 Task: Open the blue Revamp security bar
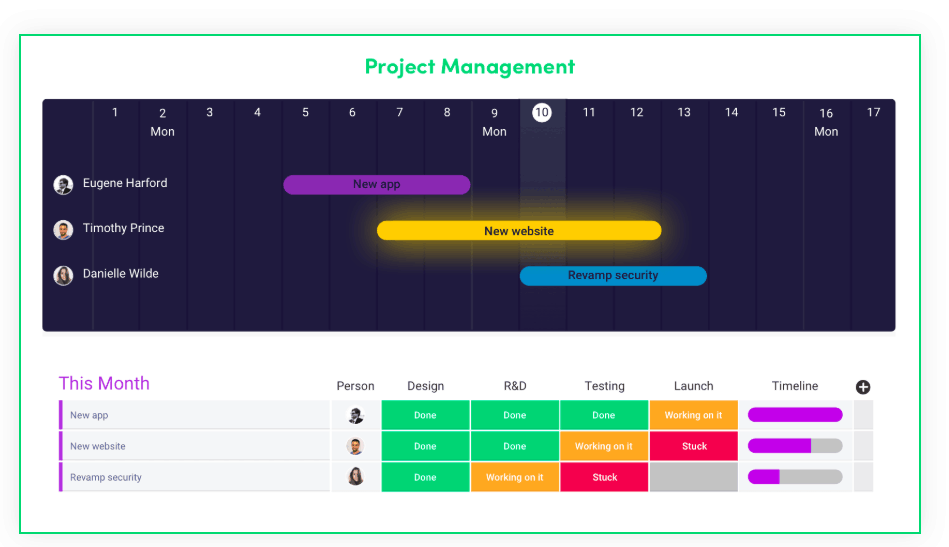coord(613,276)
